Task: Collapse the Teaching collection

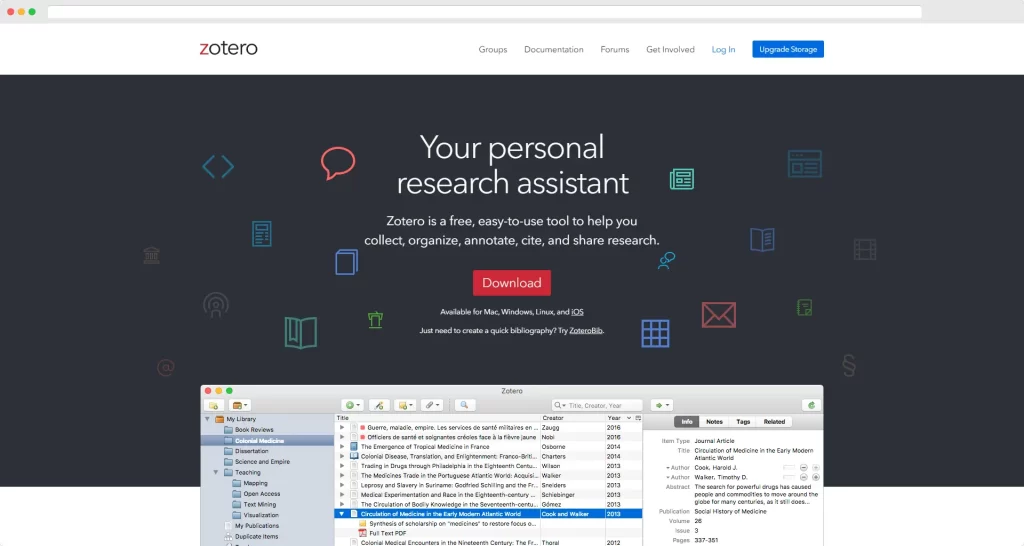Action: click(216, 472)
